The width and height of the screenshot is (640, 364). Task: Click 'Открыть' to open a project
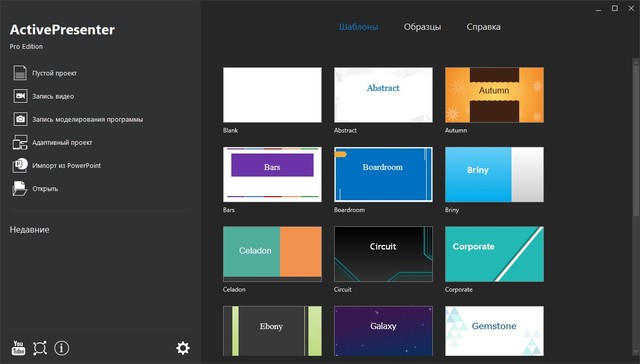45,189
